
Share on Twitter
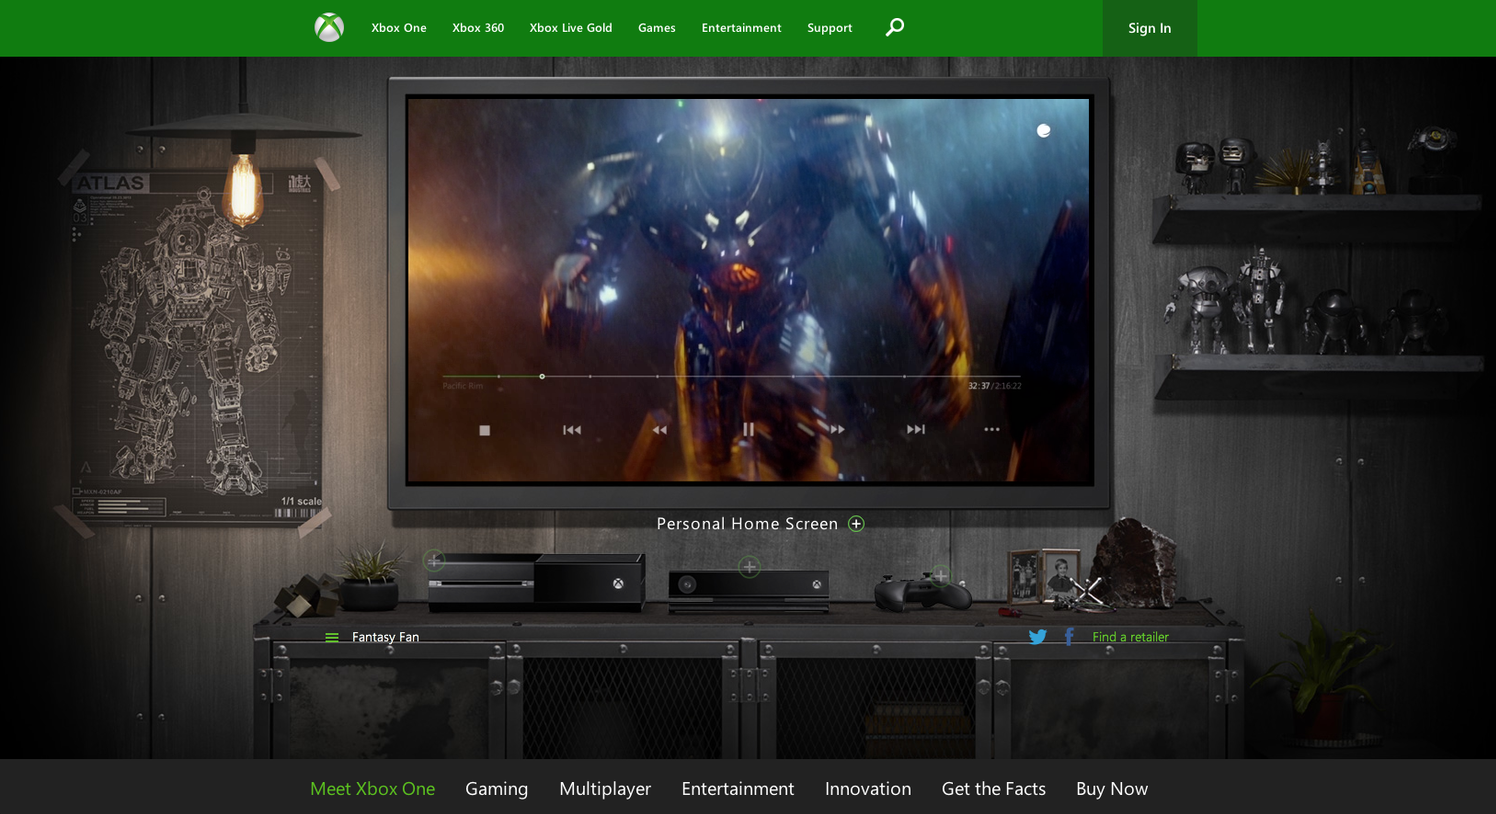[1038, 637]
